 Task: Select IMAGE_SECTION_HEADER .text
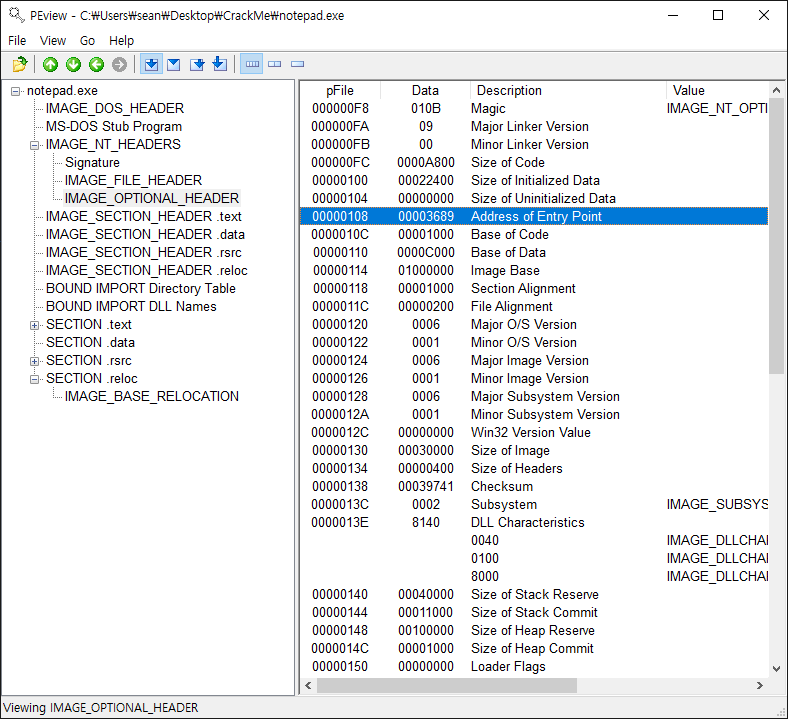click(x=144, y=217)
